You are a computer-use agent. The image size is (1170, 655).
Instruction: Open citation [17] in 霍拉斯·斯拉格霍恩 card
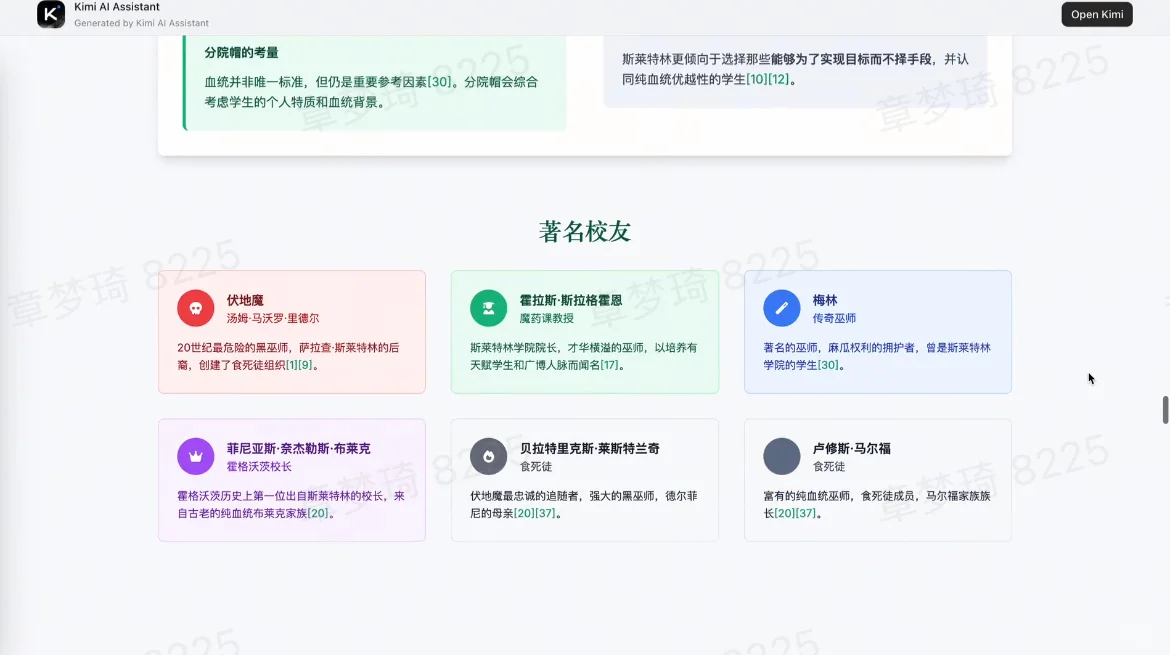coord(609,366)
